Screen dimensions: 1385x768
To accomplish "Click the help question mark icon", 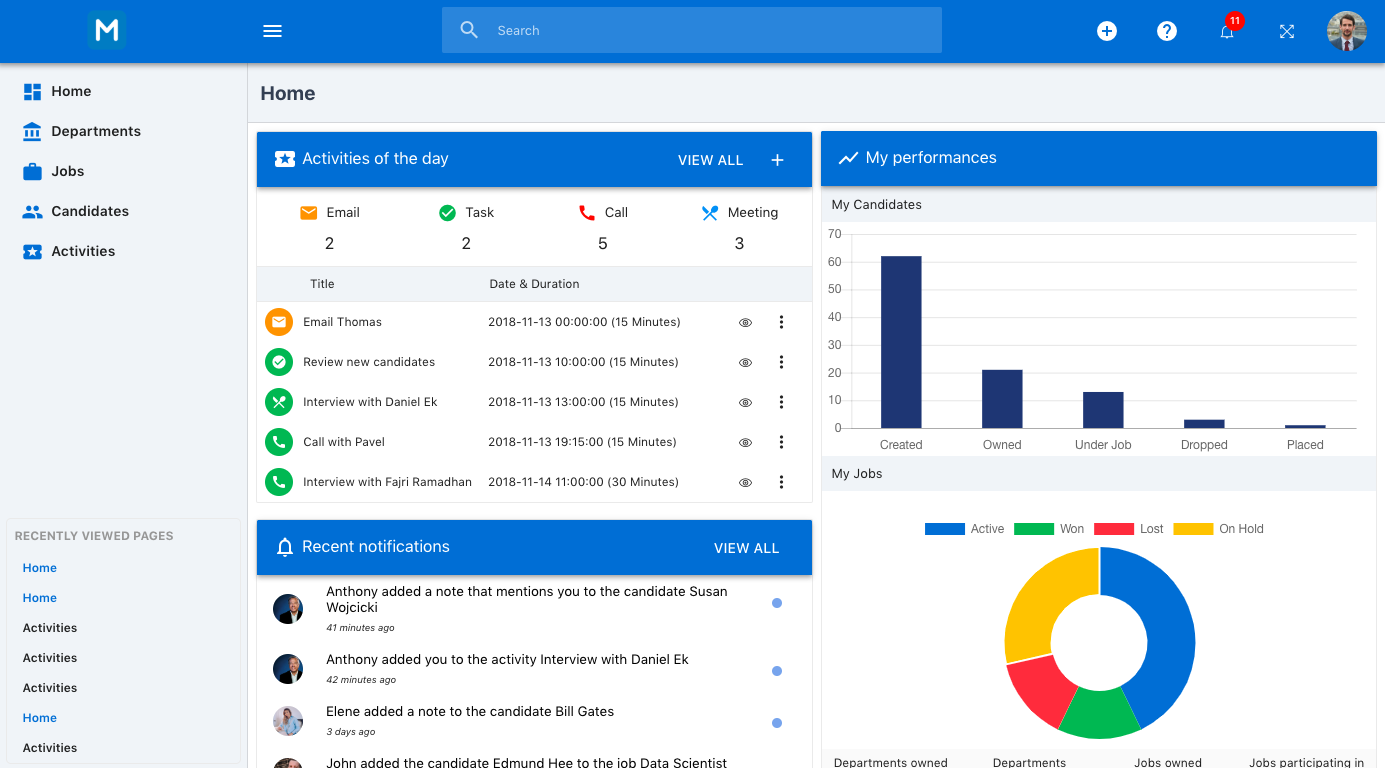I will click(1167, 31).
